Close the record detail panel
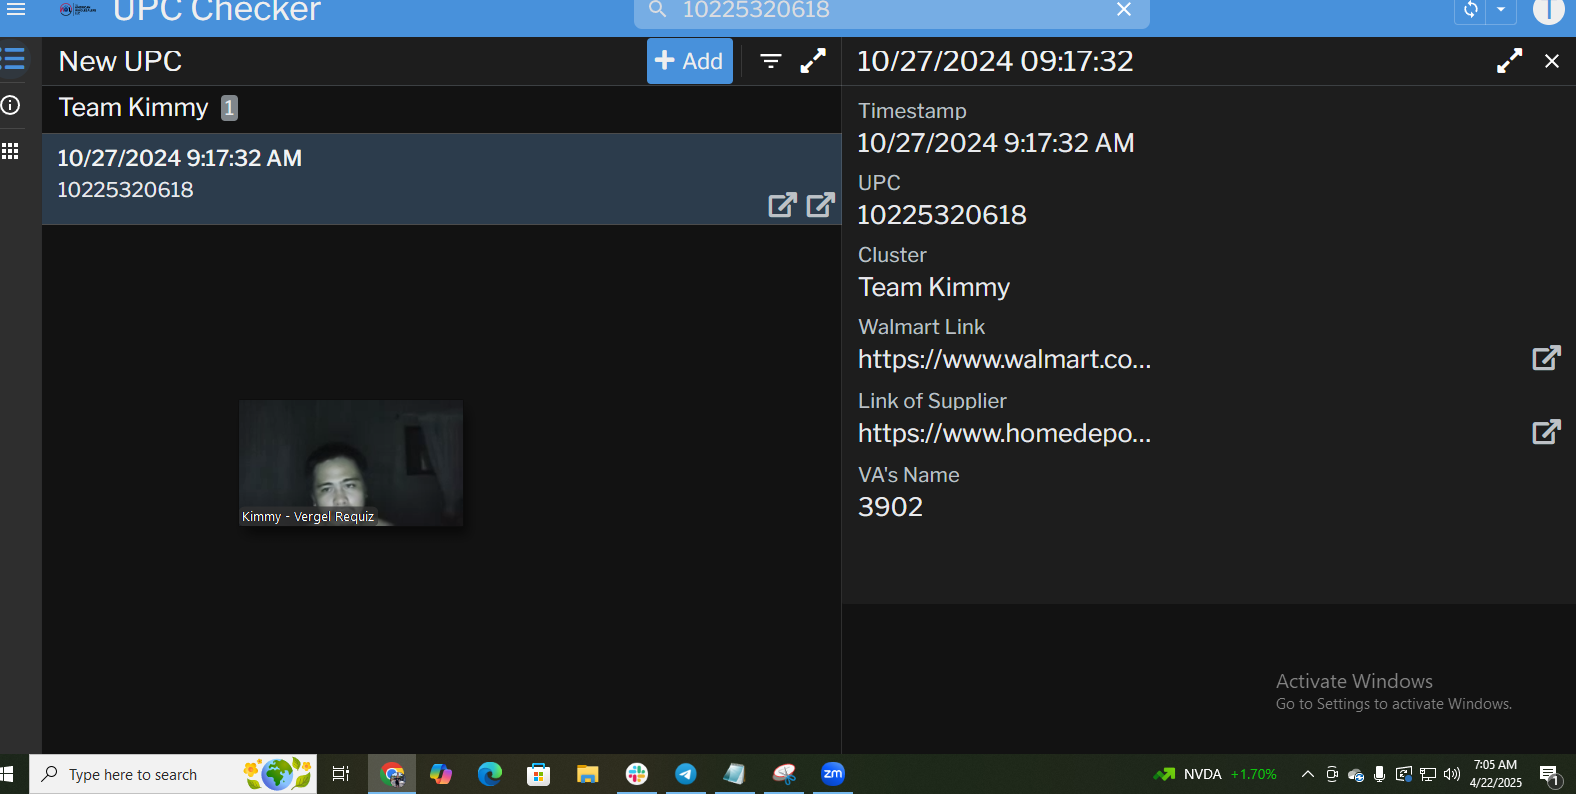Screen dimensions: 1576x794 point(1551,61)
